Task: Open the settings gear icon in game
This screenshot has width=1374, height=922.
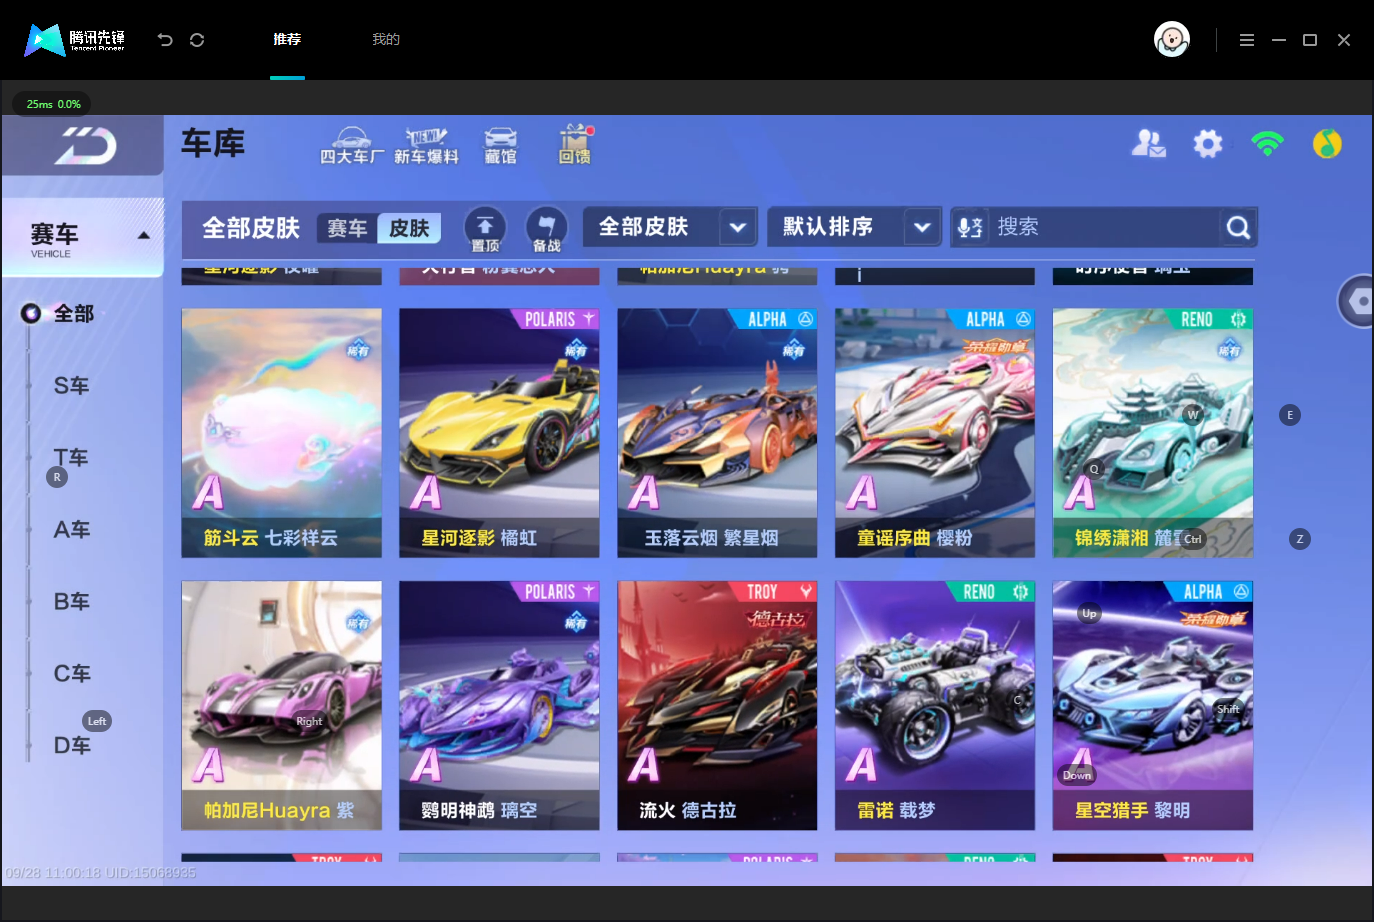Action: tap(1208, 144)
